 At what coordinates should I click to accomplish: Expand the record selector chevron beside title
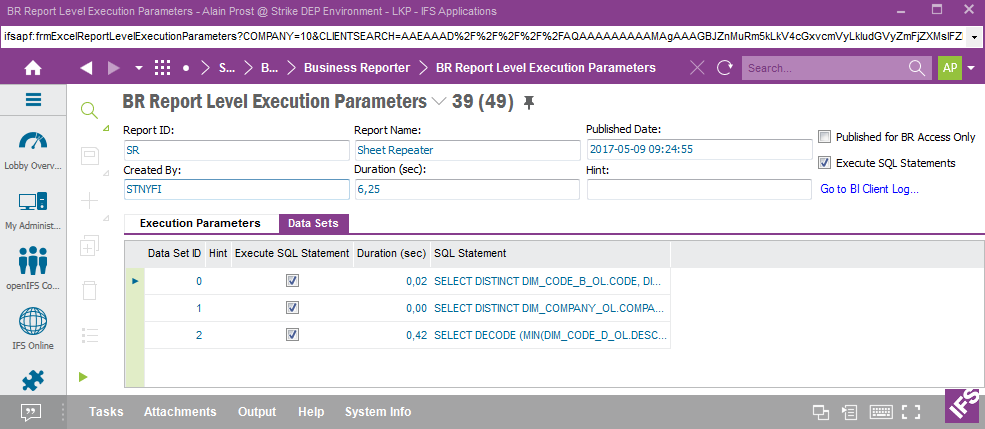[439, 101]
